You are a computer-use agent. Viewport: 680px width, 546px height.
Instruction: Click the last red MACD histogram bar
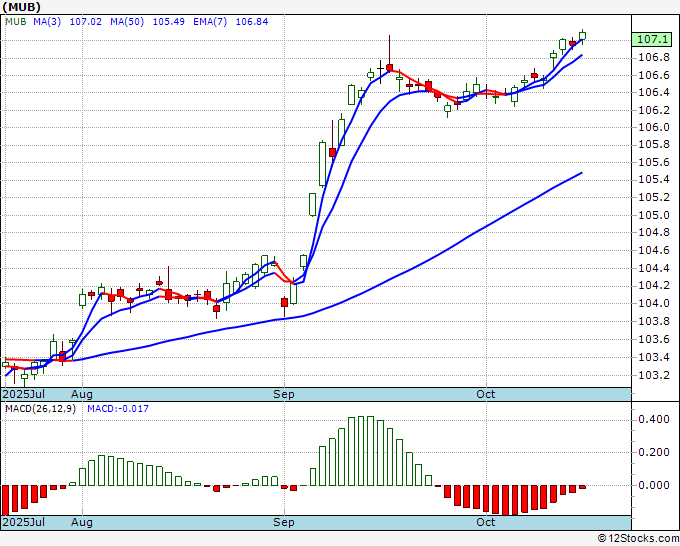(582, 487)
